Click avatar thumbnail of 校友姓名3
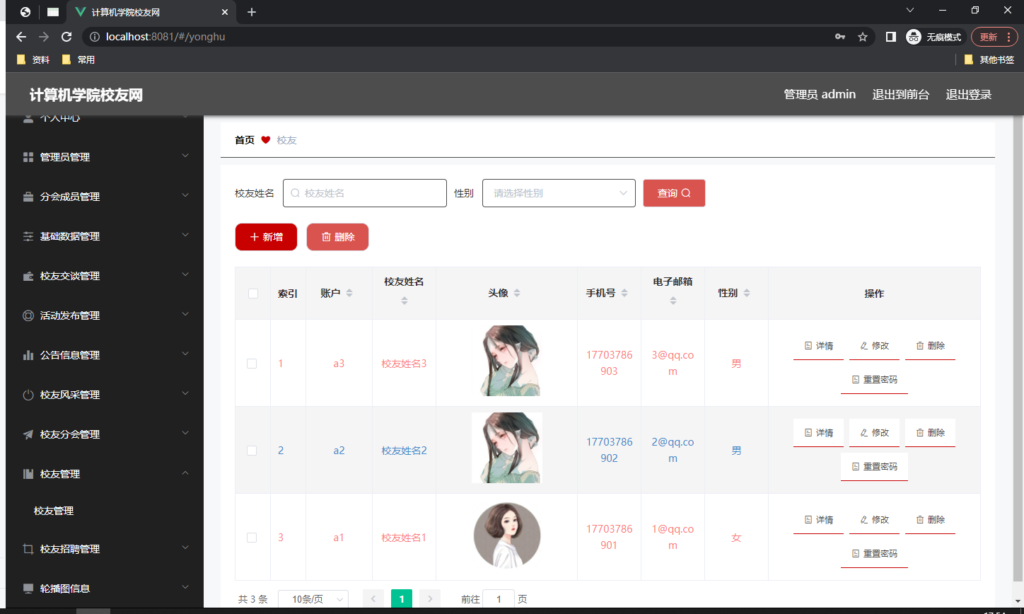The image size is (1024, 614). pyautogui.click(x=511, y=361)
